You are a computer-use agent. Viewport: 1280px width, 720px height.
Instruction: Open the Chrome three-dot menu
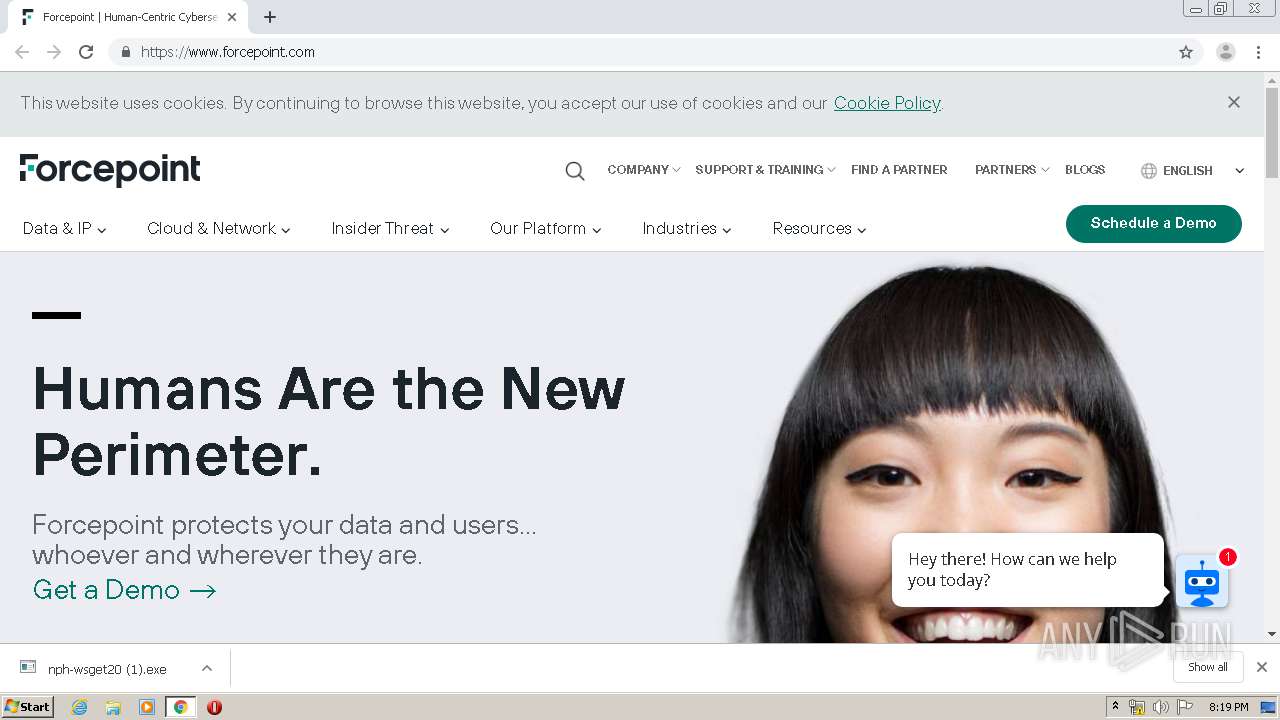[1259, 52]
